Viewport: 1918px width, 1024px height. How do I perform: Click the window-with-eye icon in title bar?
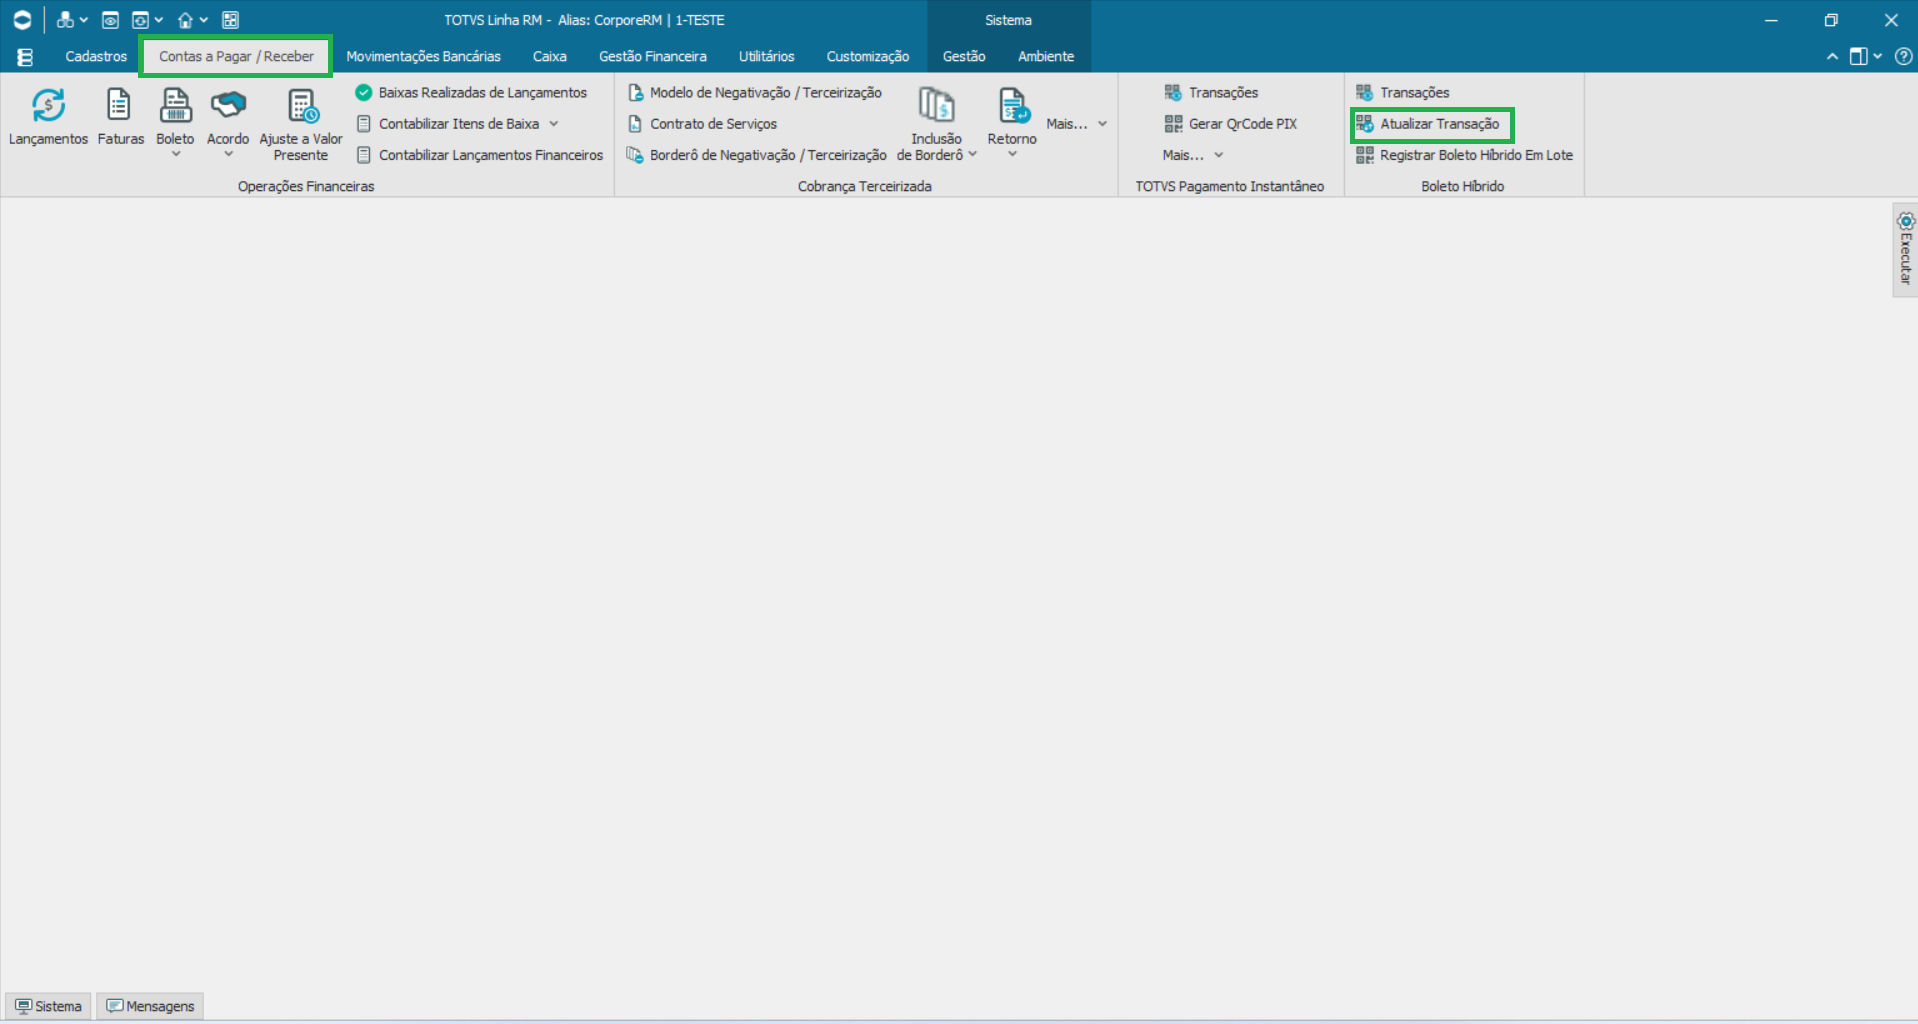point(110,20)
